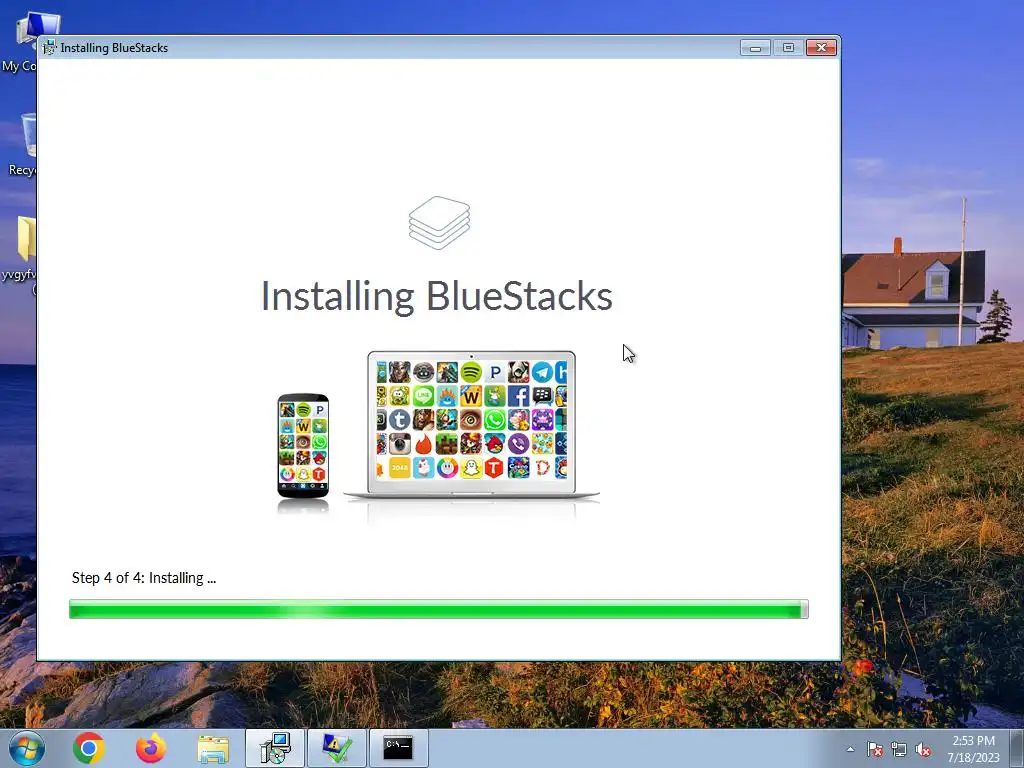Click the BlueStacks stacked layers logo
The width and height of the screenshot is (1024, 768).
(x=440, y=223)
